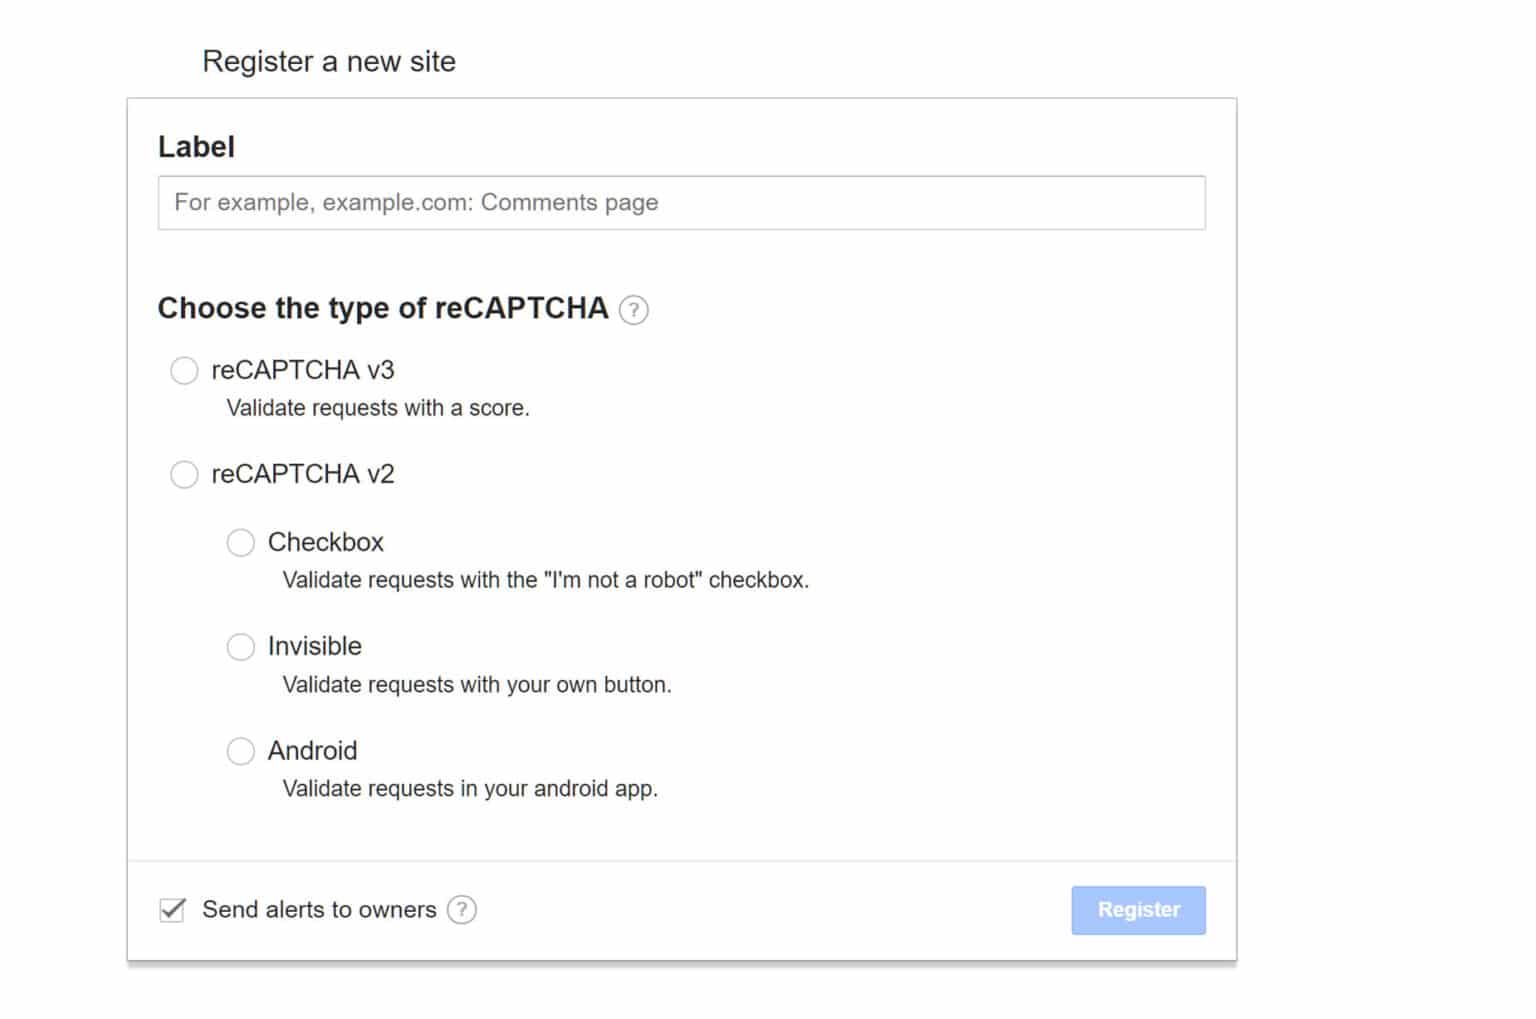
Task: Click the Android option label text
Action: [311, 751]
